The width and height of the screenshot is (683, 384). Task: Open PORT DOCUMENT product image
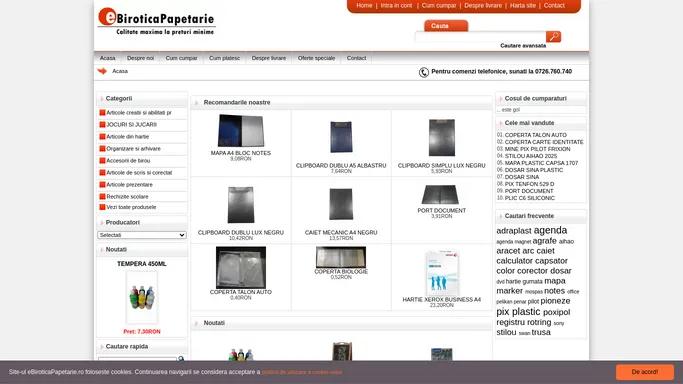coord(440,195)
